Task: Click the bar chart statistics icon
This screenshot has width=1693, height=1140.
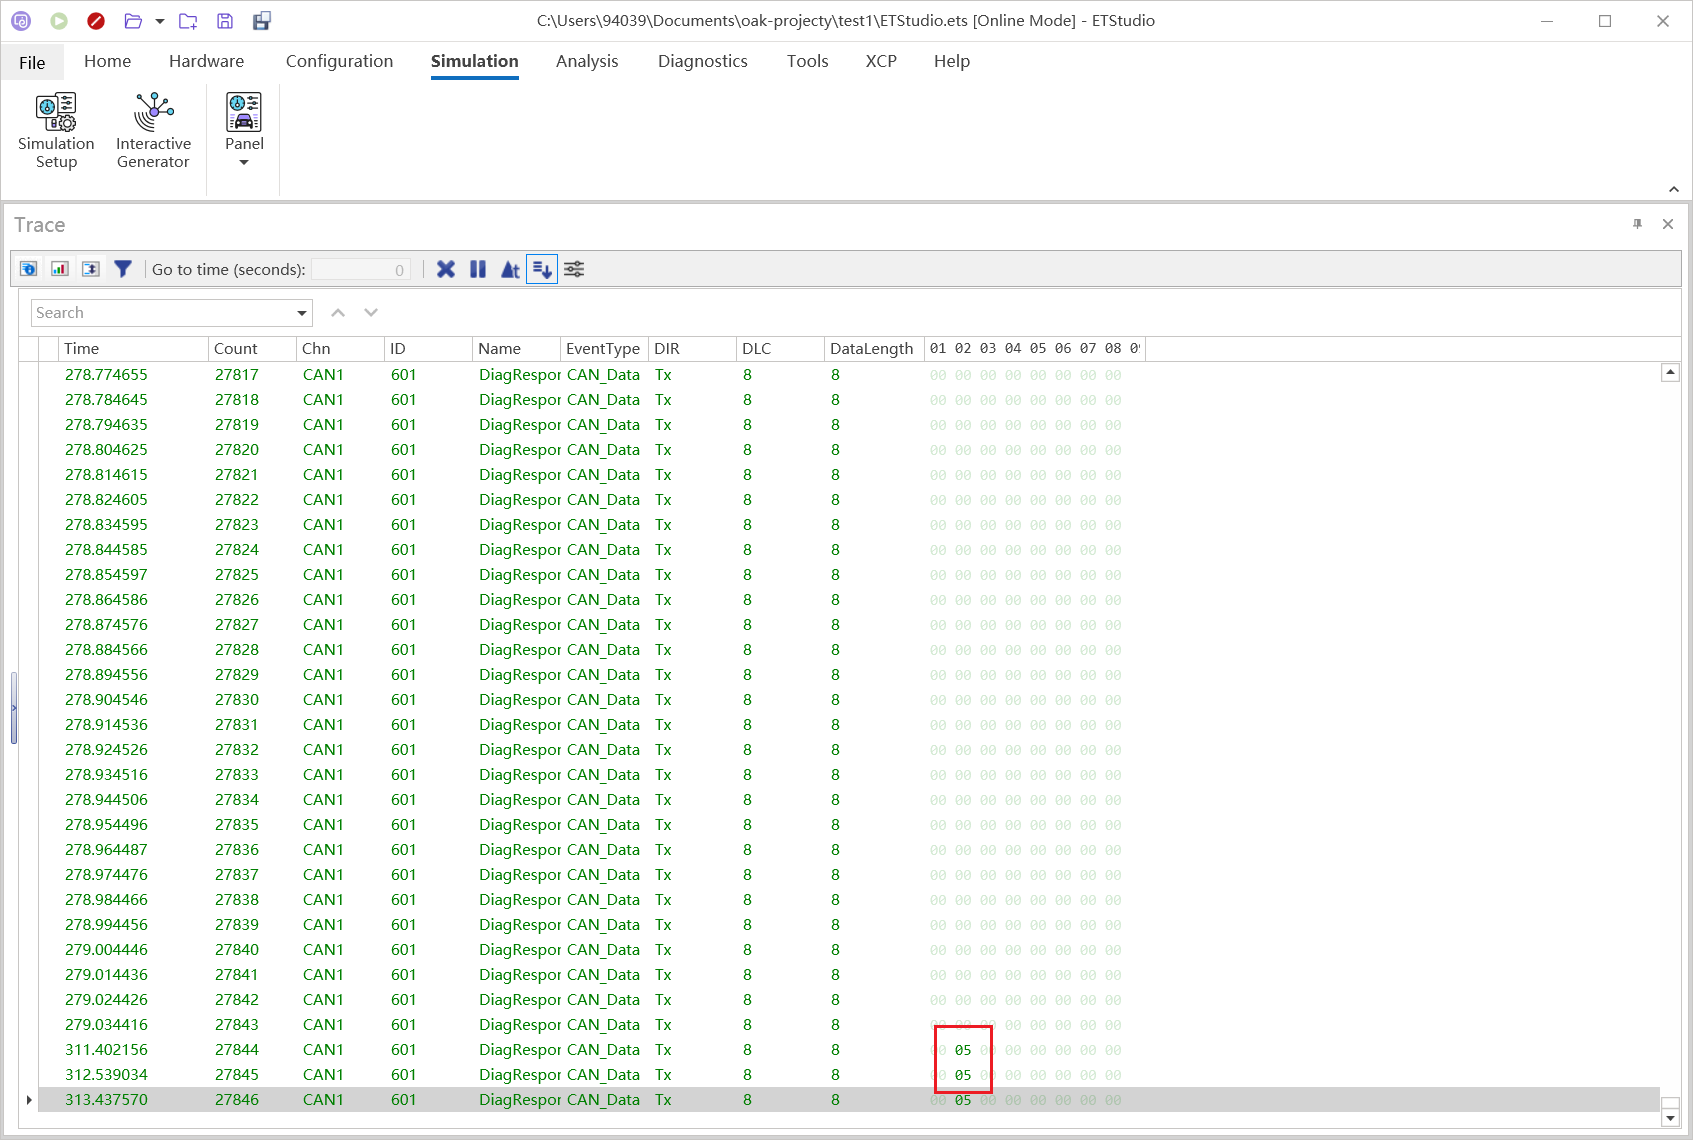Action: 60,269
